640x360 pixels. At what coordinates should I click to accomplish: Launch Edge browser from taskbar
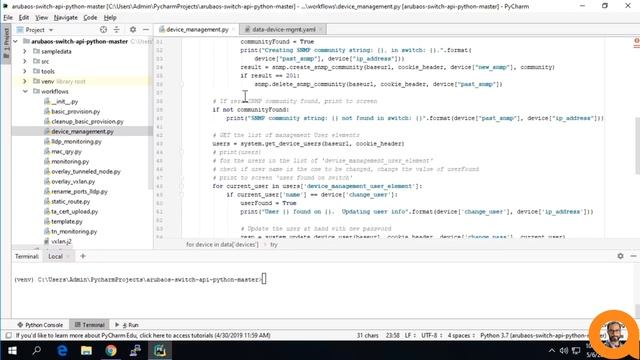tap(62, 351)
